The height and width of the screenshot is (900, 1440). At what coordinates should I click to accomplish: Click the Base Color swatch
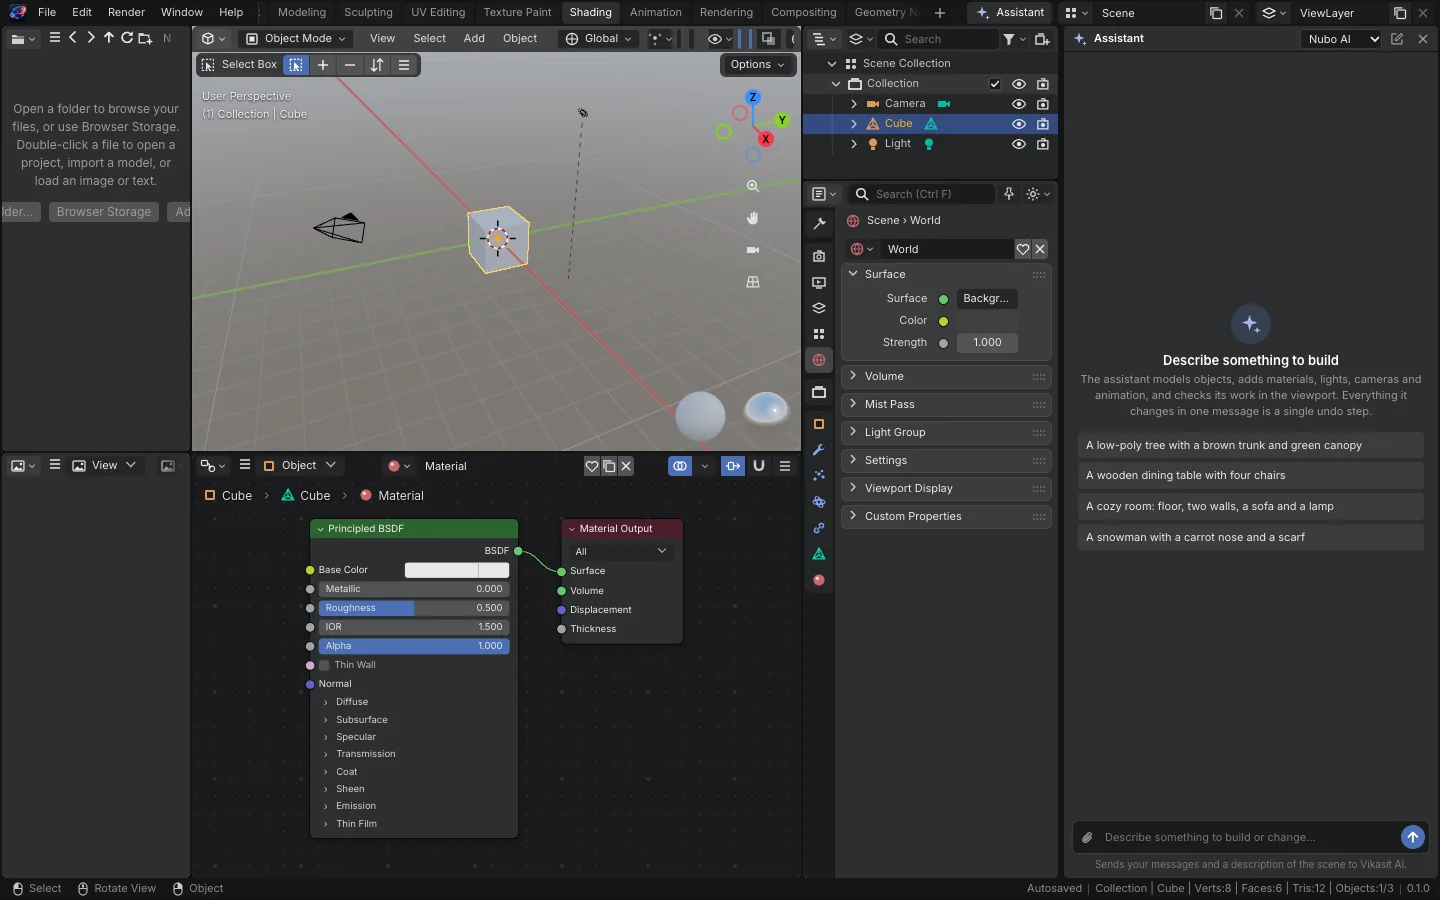(457, 570)
